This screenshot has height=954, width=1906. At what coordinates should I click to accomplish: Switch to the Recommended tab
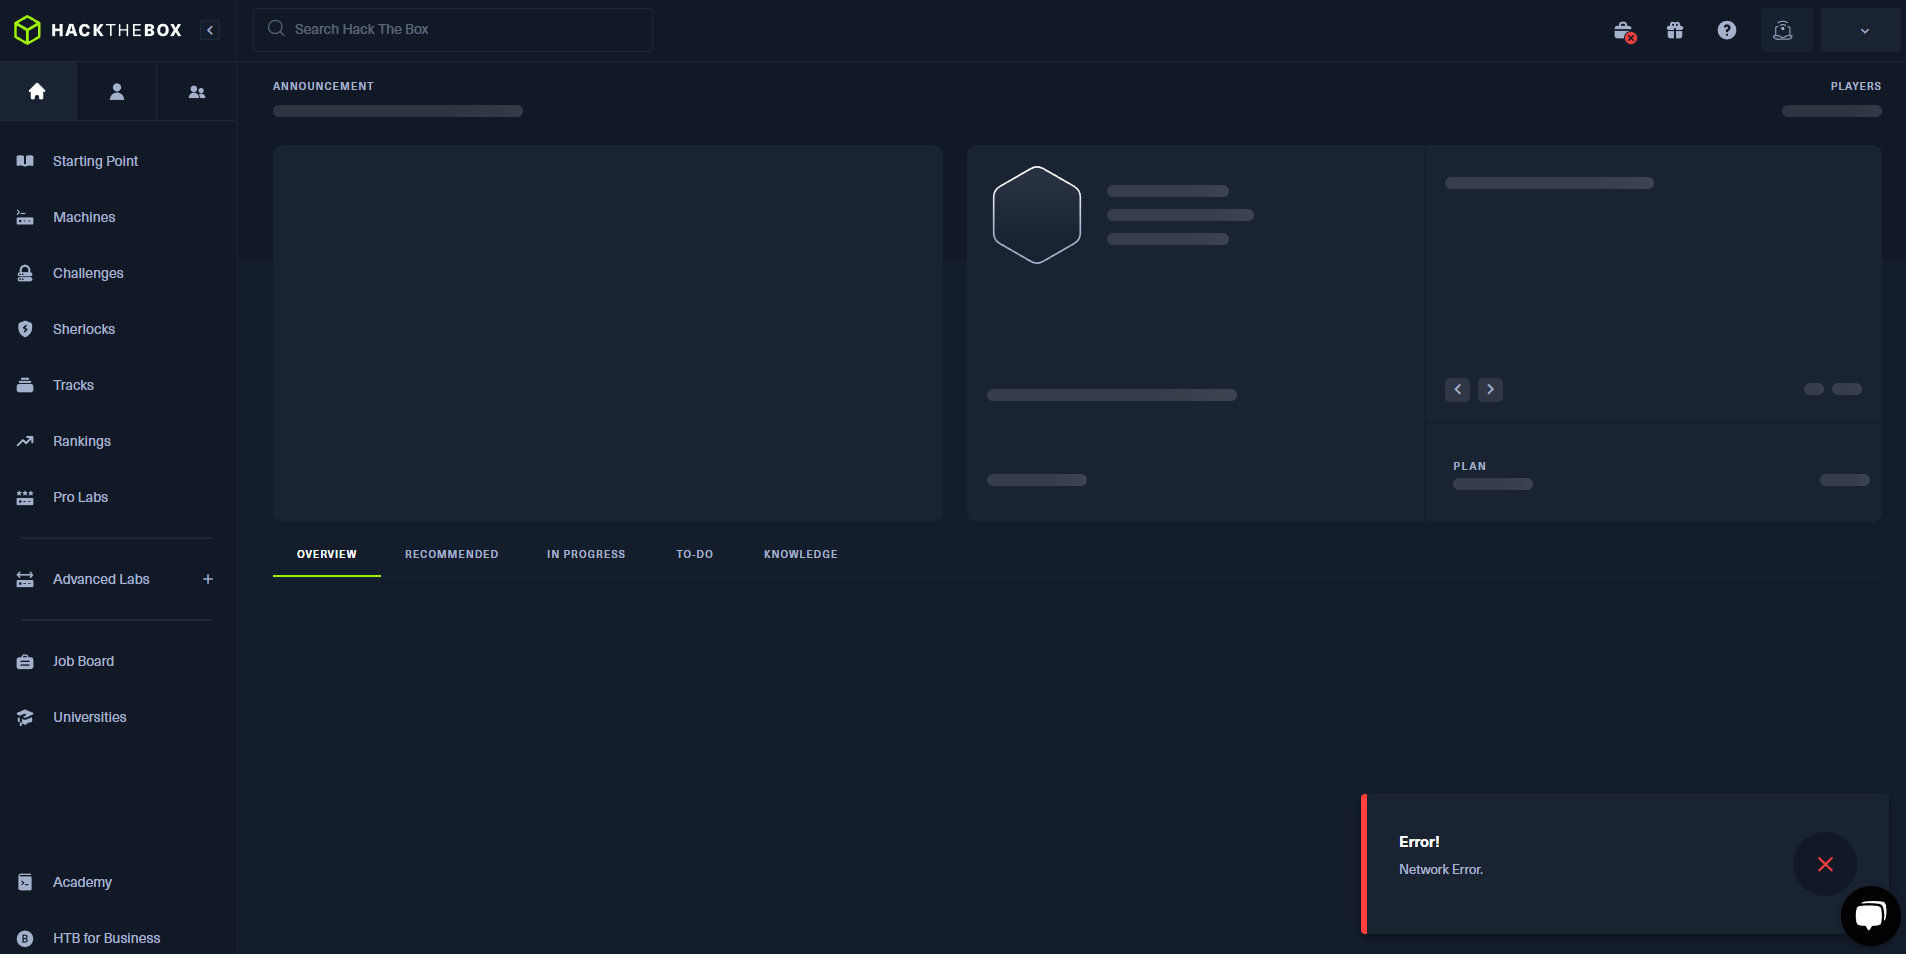point(451,554)
